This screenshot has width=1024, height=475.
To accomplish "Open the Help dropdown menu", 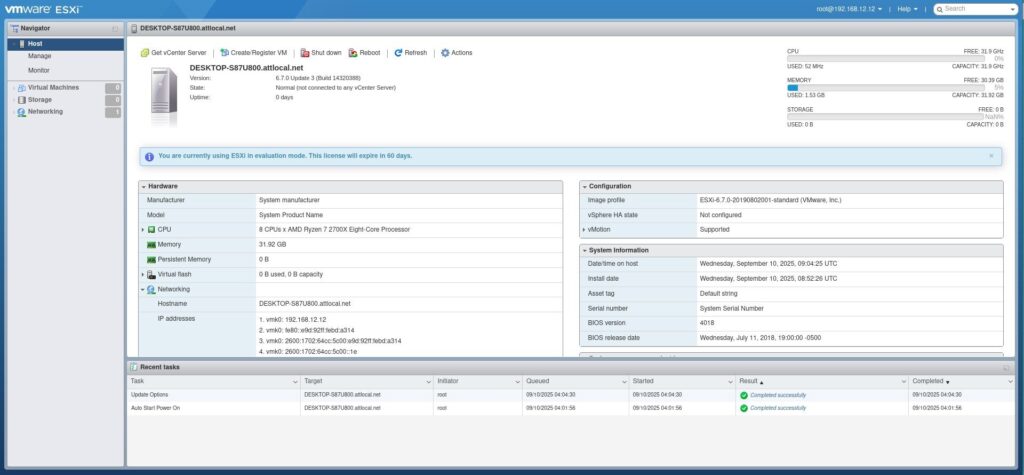I will (x=907, y=9).
